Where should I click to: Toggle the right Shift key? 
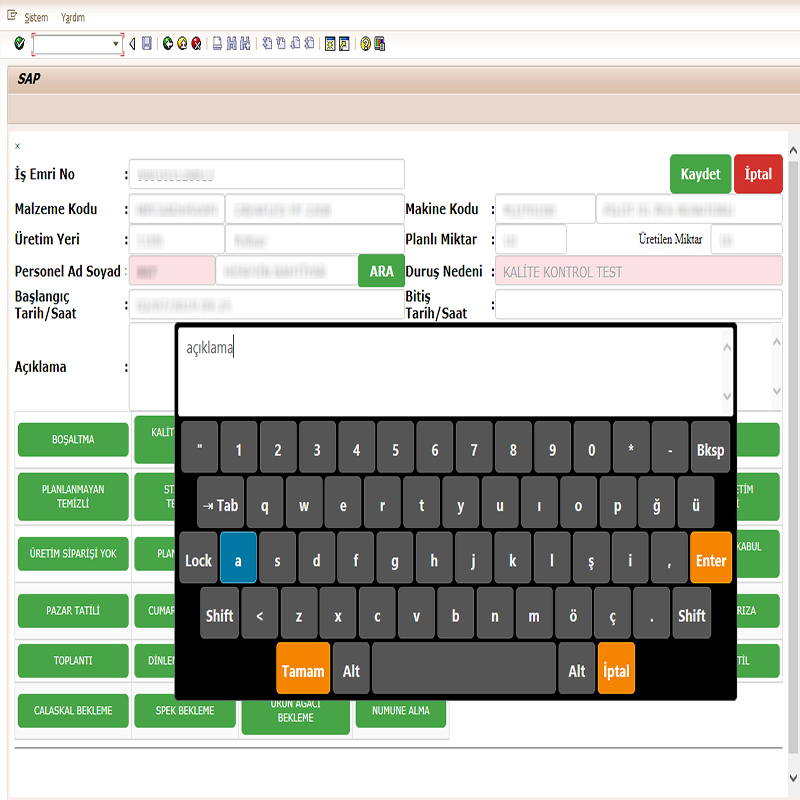(x=691, y=613)
